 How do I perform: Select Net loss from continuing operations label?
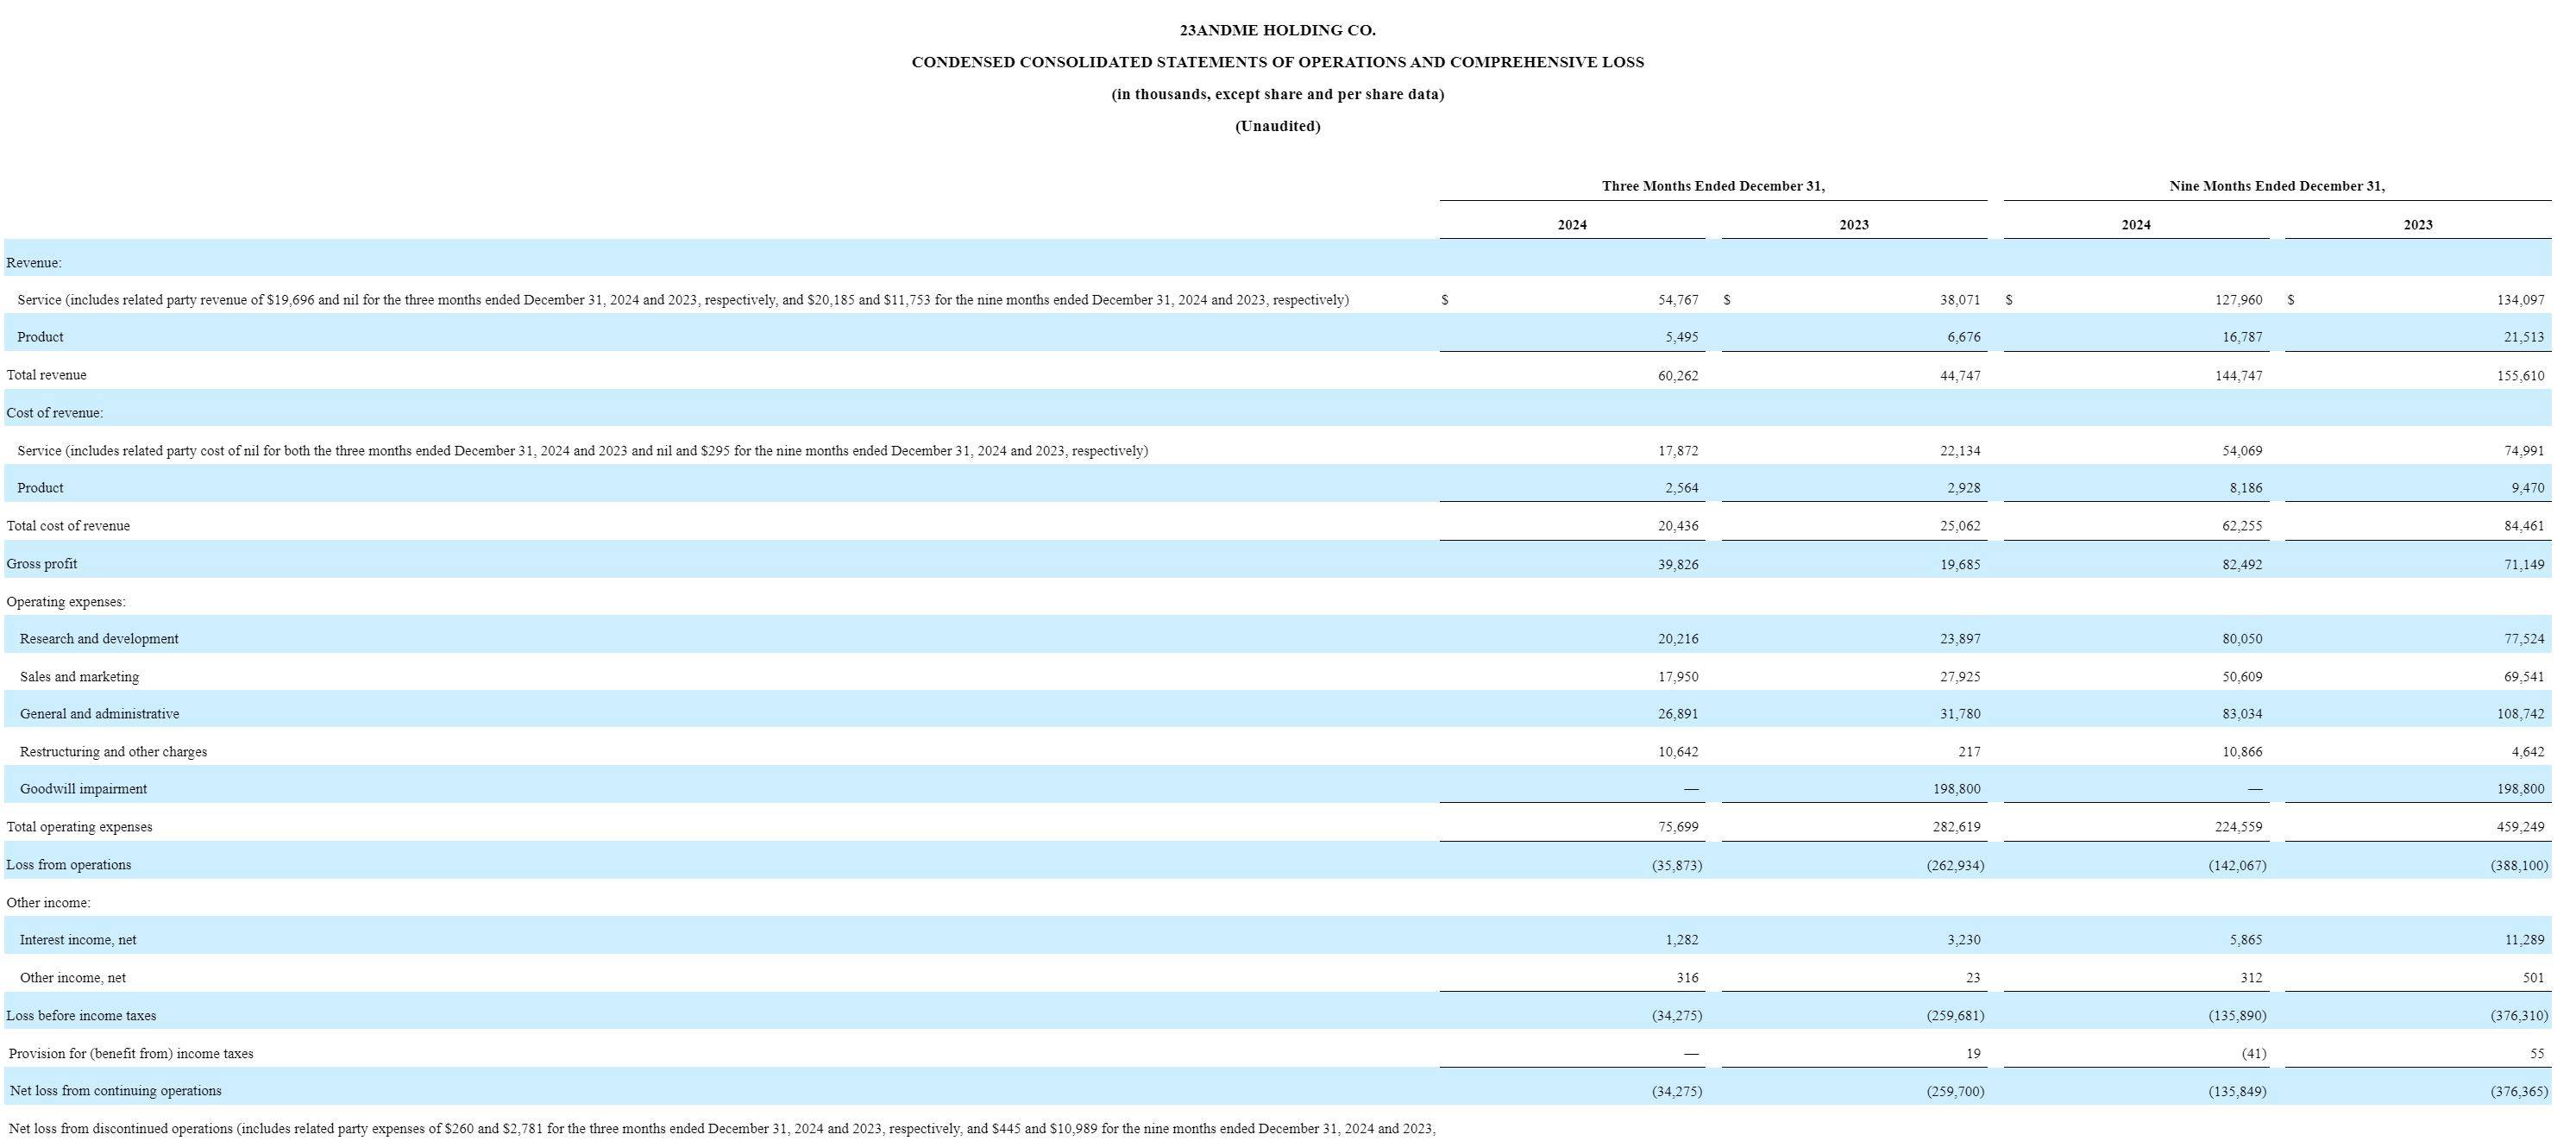click(x=115, y=1091)
